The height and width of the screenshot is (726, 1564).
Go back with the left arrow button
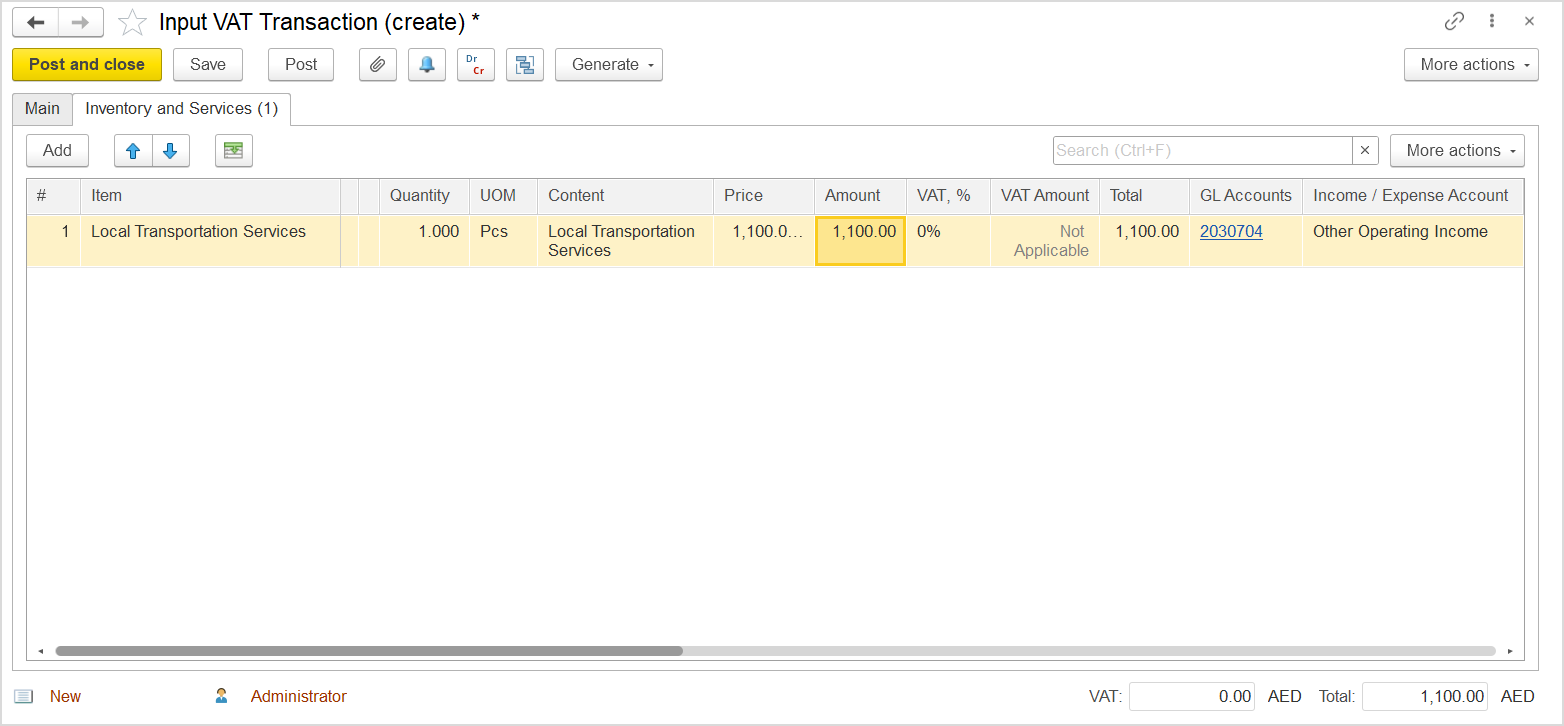pos(35,22)
